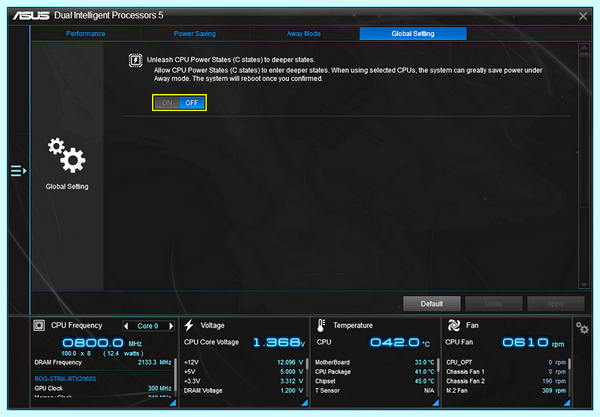This screenshot has width=600, height=417.
Task: Click the ROG-STRIX-RTX2060S GPU link
Action: click(65, 379)
